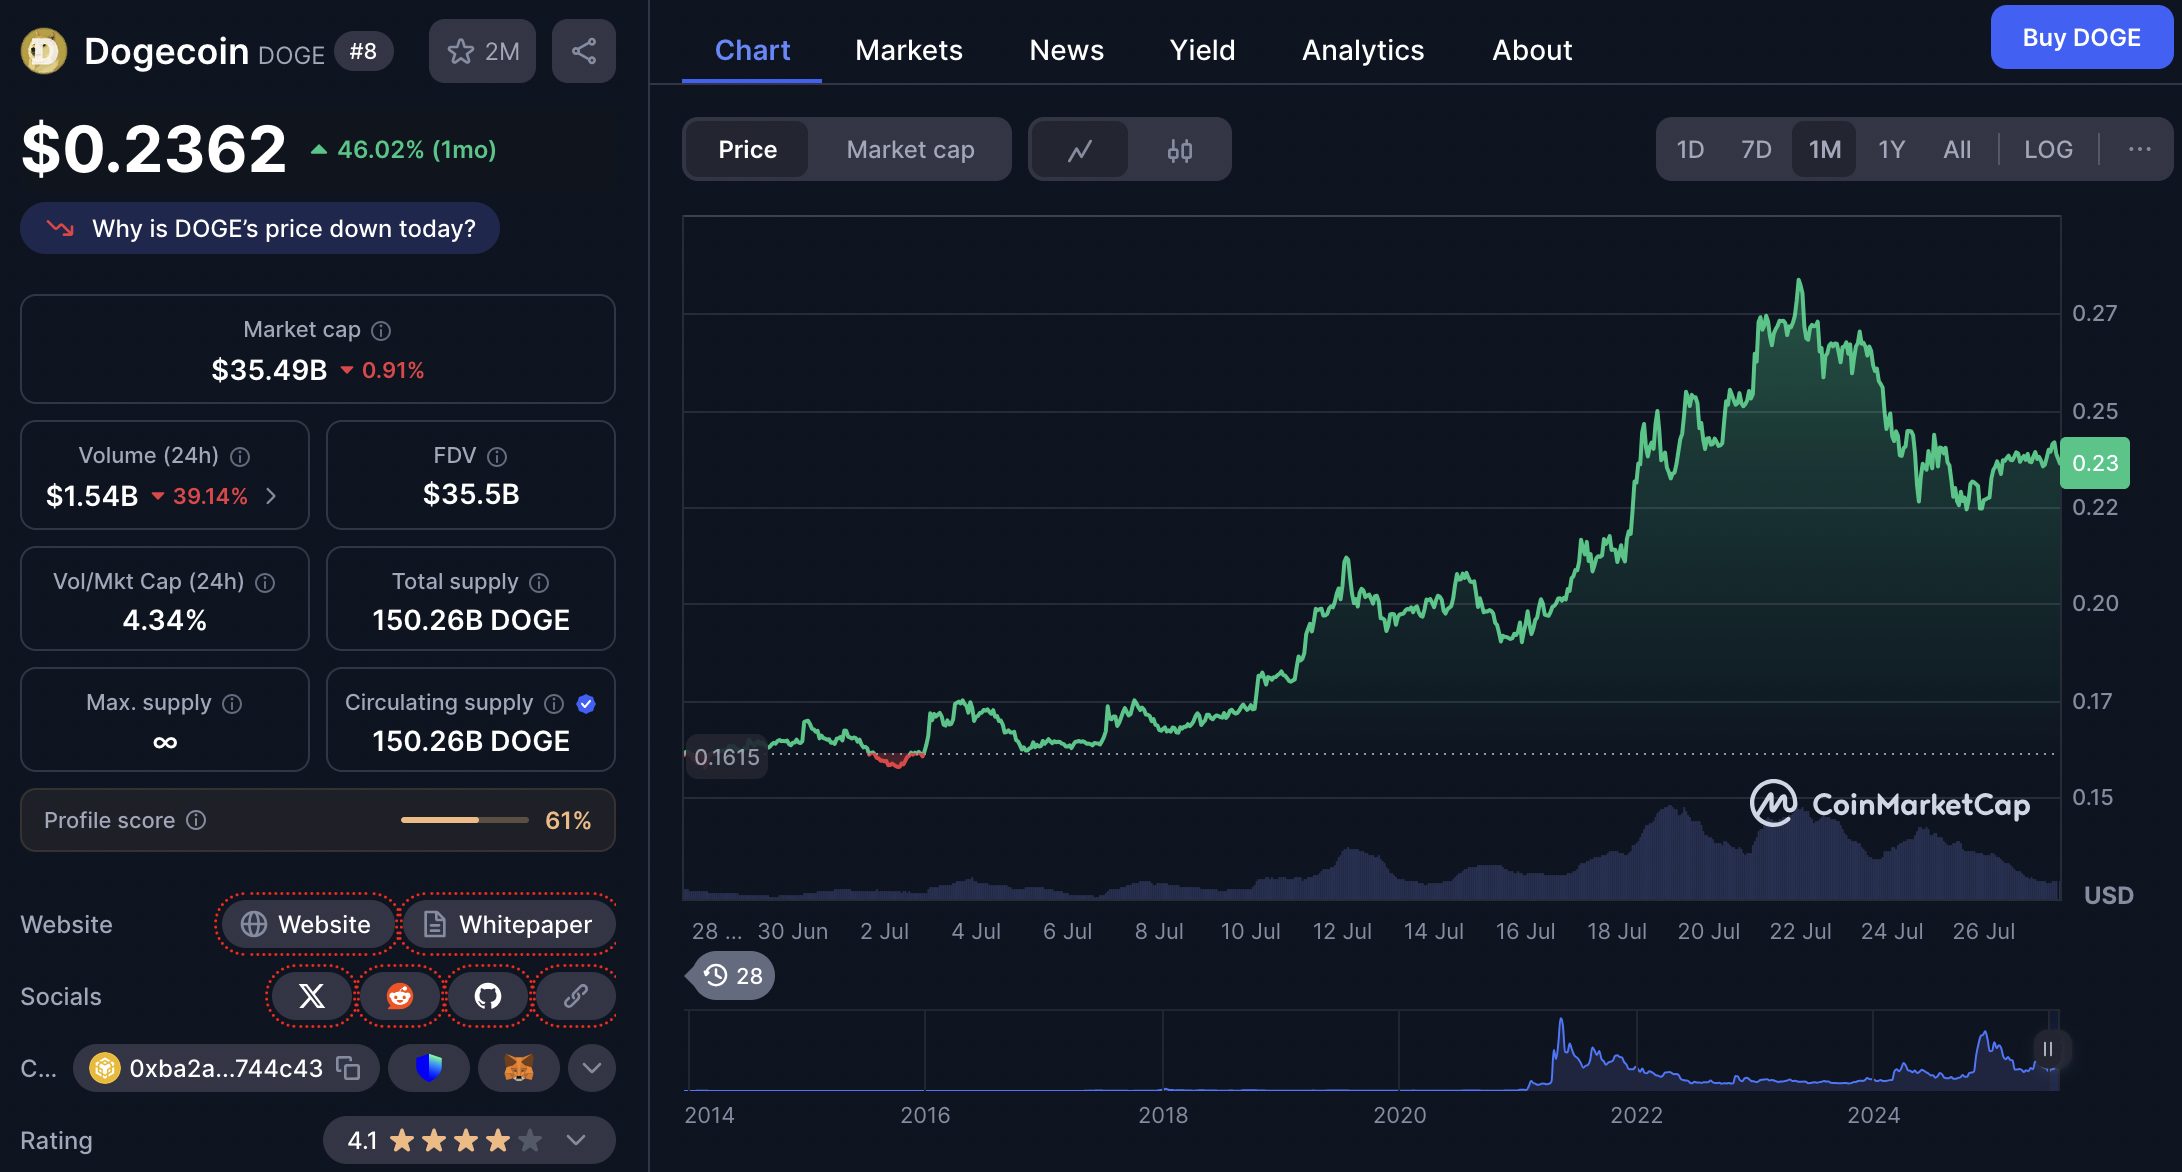Click the Dogecoin coin logo

(44, 51)
